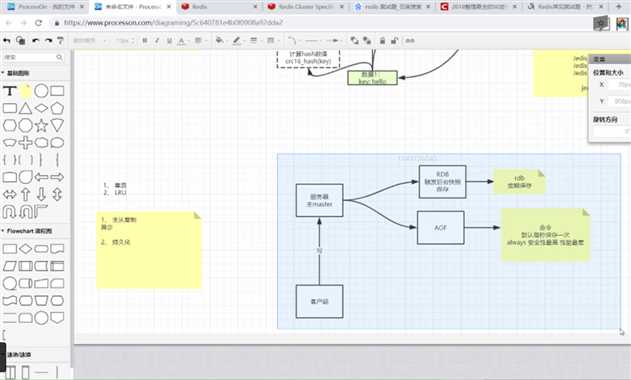Image resolution: width=631 pixels, height=380 pixels.
Task: Open a new browser tab
Action: [619, 6]
